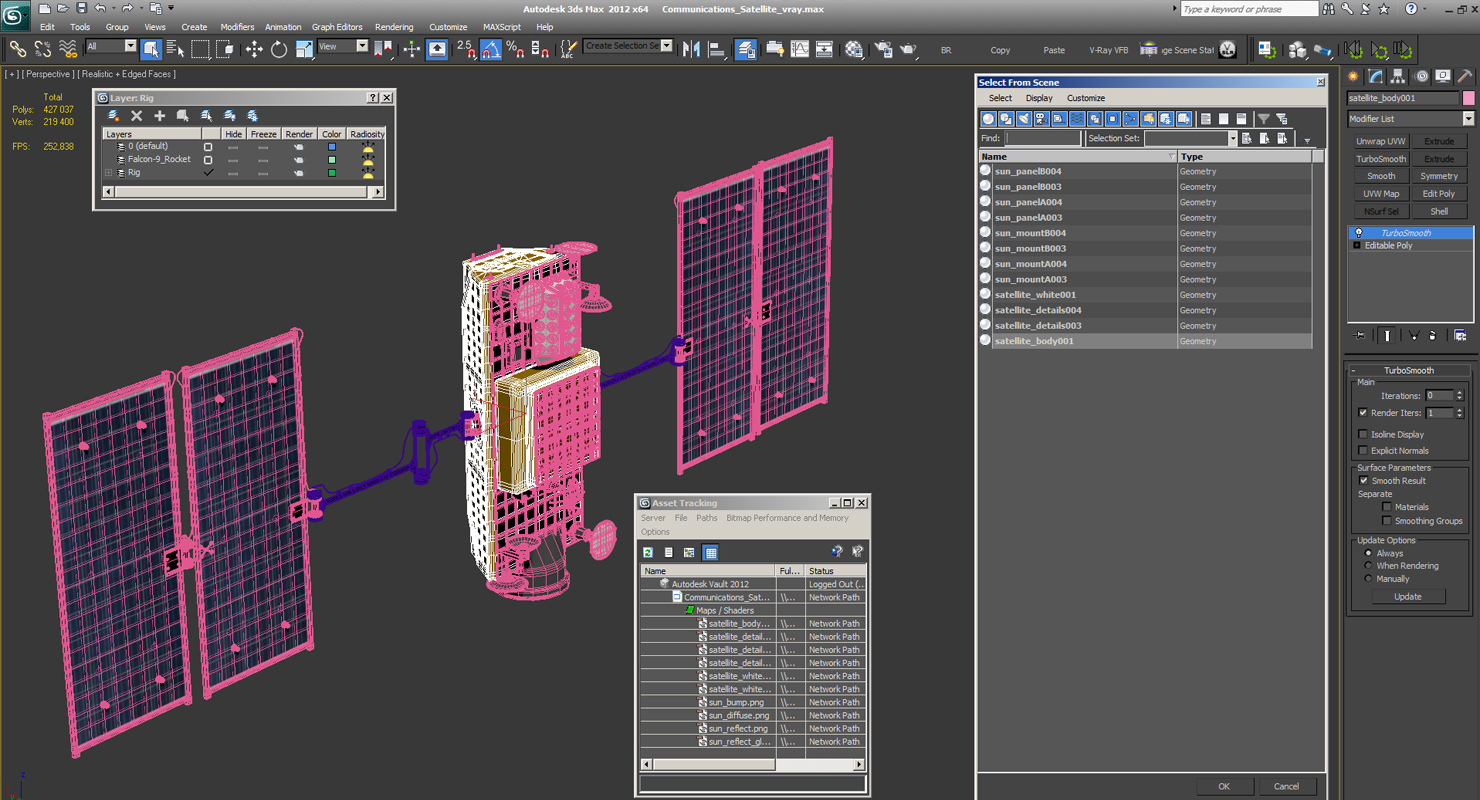The width and height of the screenshot is (1480, 800).
Task: Open Create Selection Set dropdown in toolbar
Action: (667, 46)
